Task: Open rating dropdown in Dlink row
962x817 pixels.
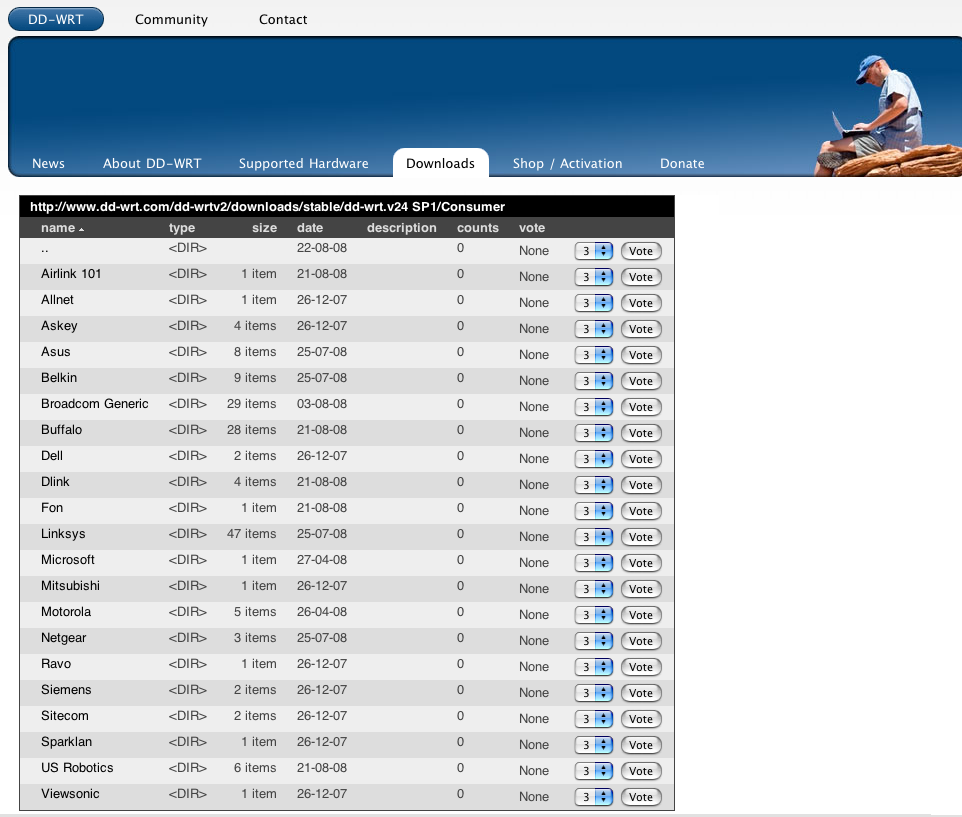Action: coord(593,485)
